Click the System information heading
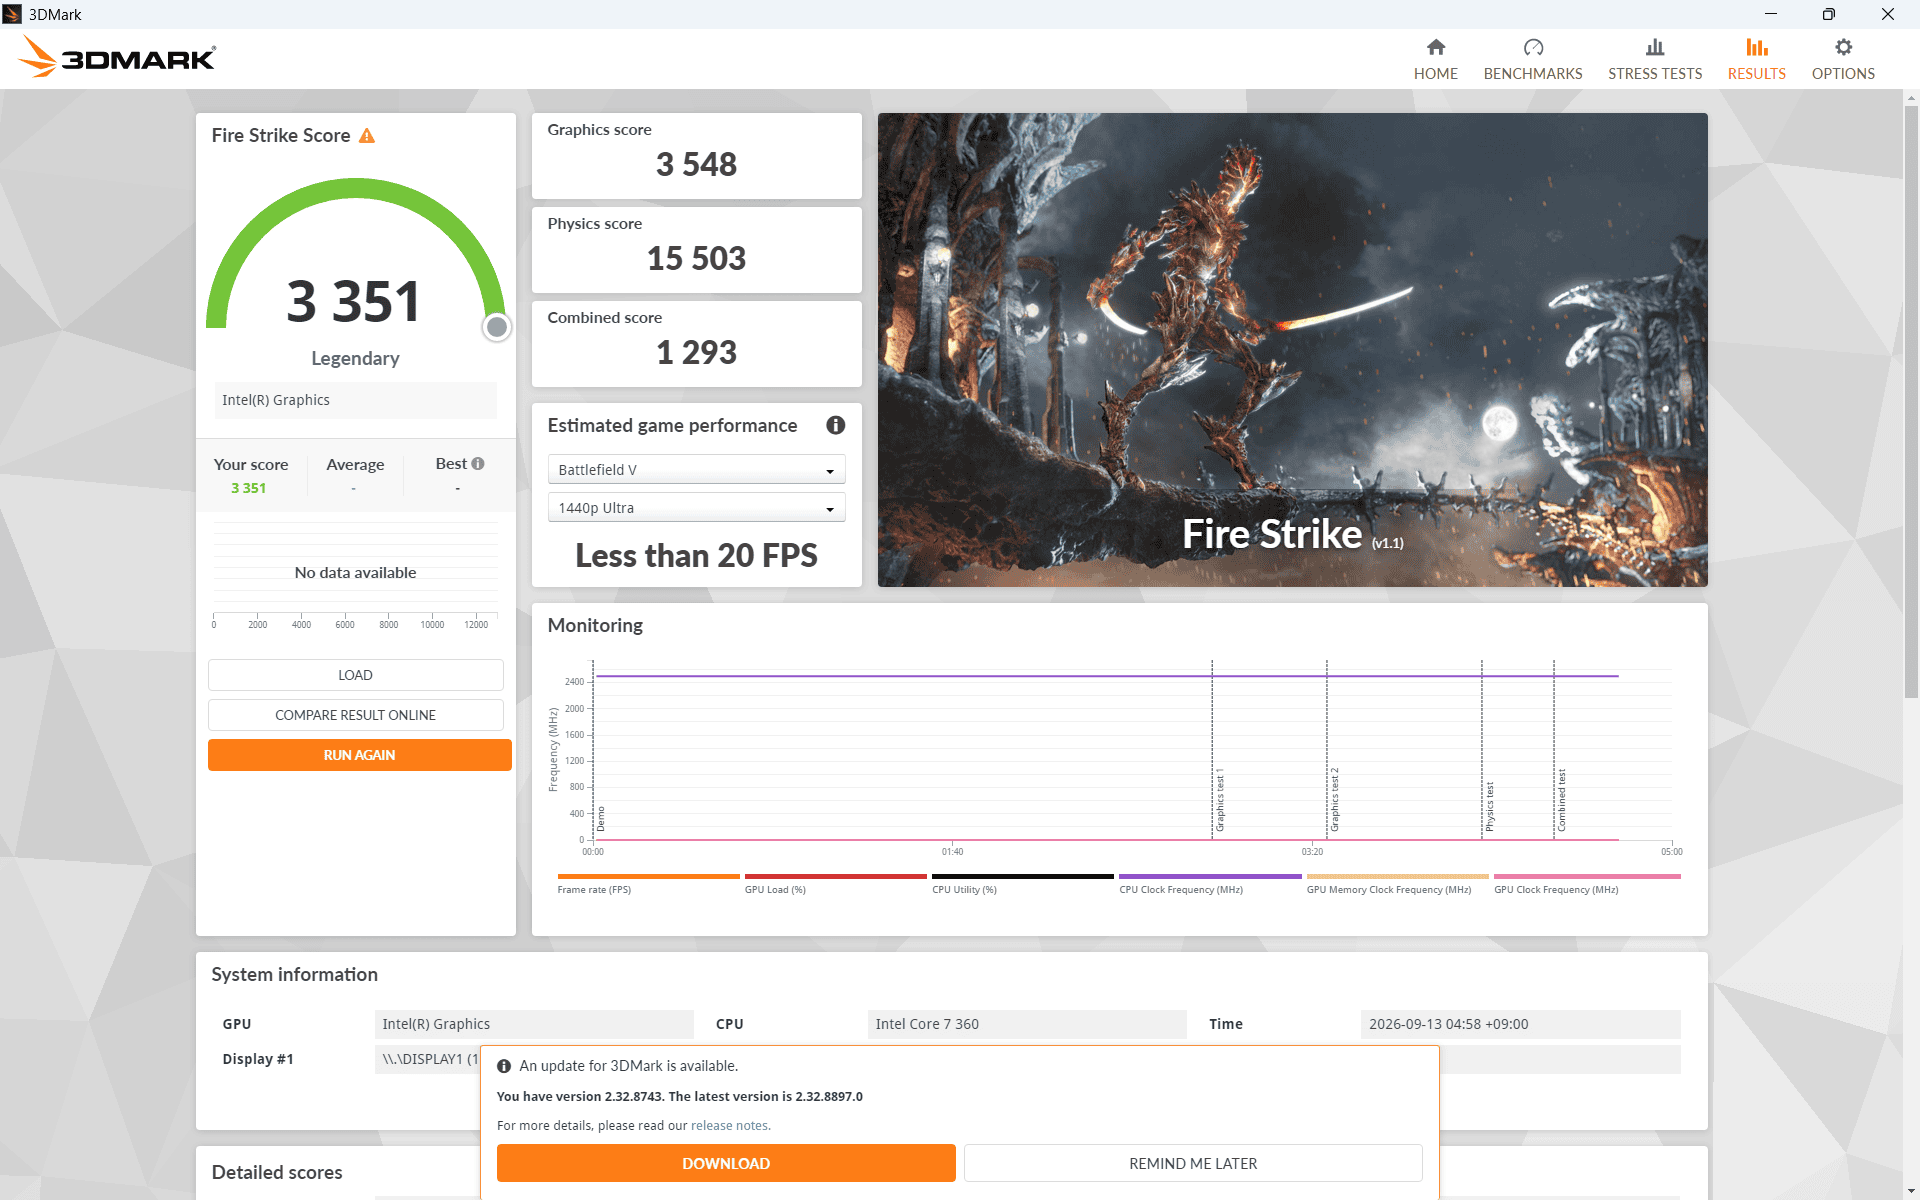The height and width of the screenshot is (1200, 1920). [294, 974]
